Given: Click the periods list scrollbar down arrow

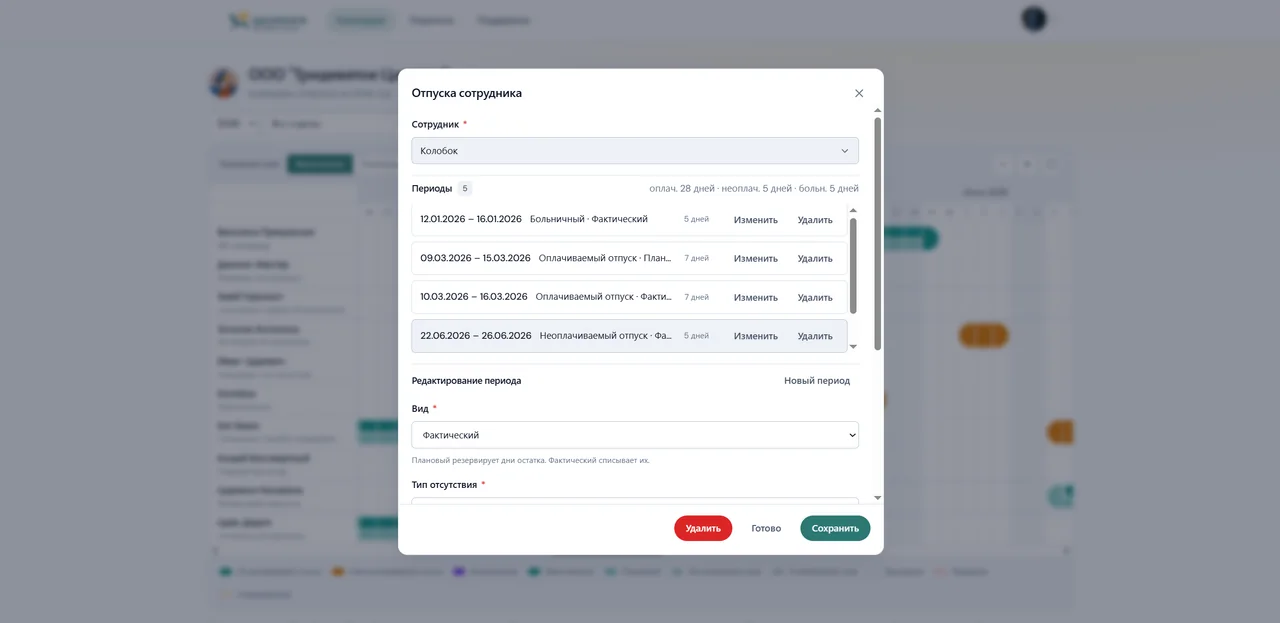Looking at the screenshot, I should click(x=853, y=347).
